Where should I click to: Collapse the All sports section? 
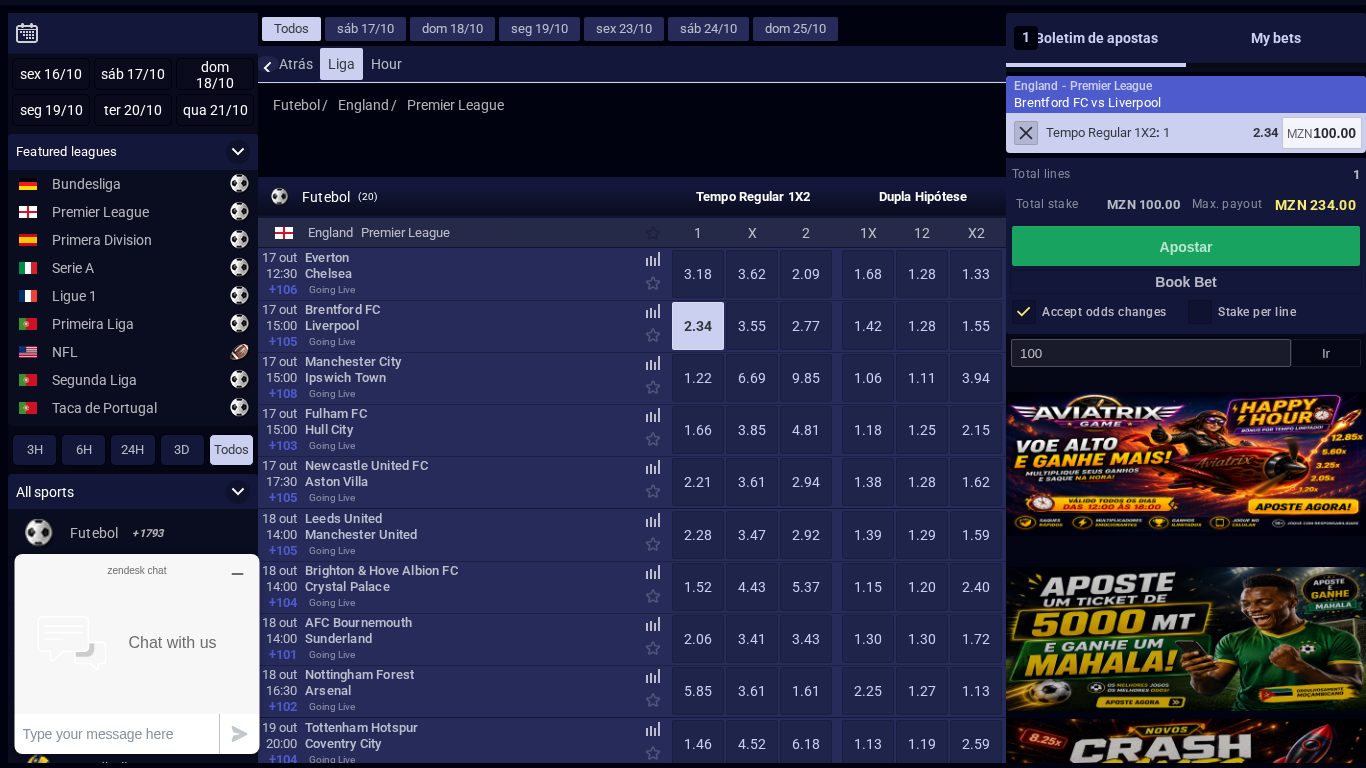238,492
